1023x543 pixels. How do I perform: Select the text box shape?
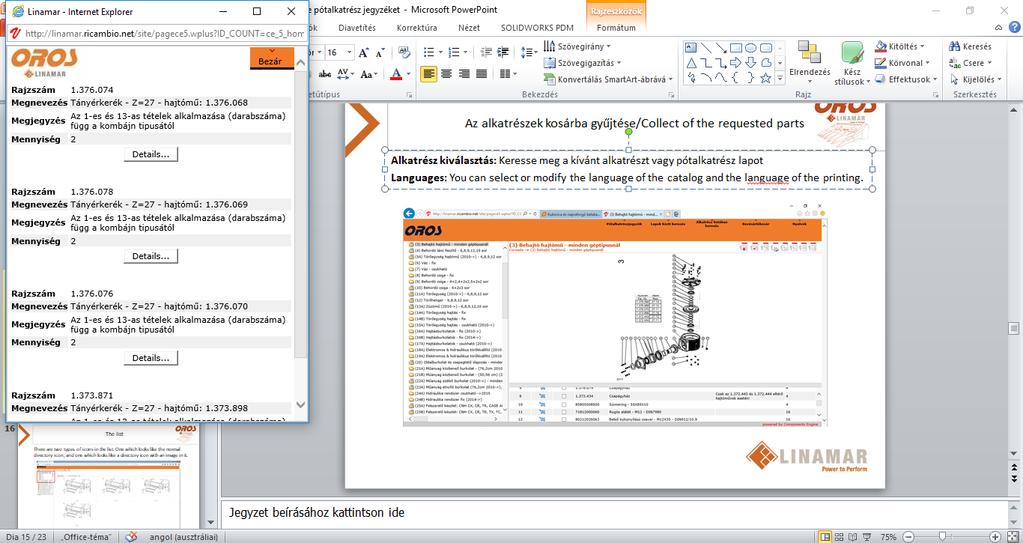(690, 48)
